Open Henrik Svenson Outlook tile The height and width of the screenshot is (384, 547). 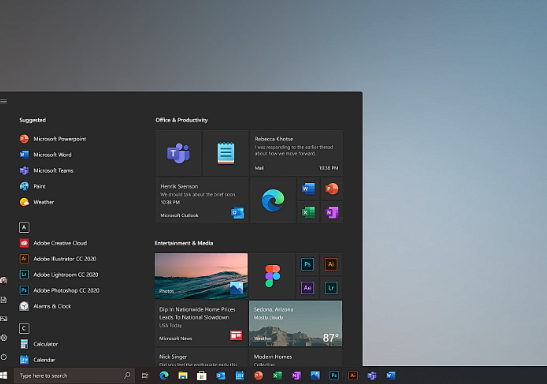(202, 200)
